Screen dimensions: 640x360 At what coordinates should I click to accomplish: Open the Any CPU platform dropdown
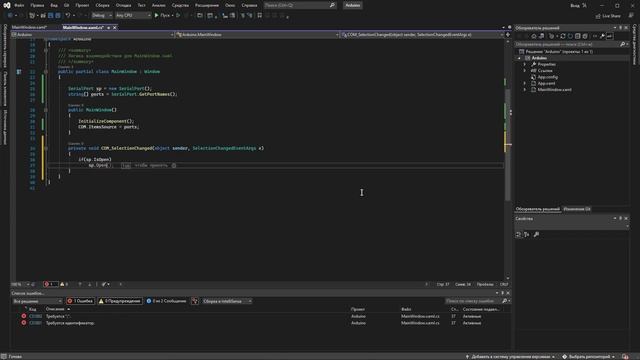133,15
